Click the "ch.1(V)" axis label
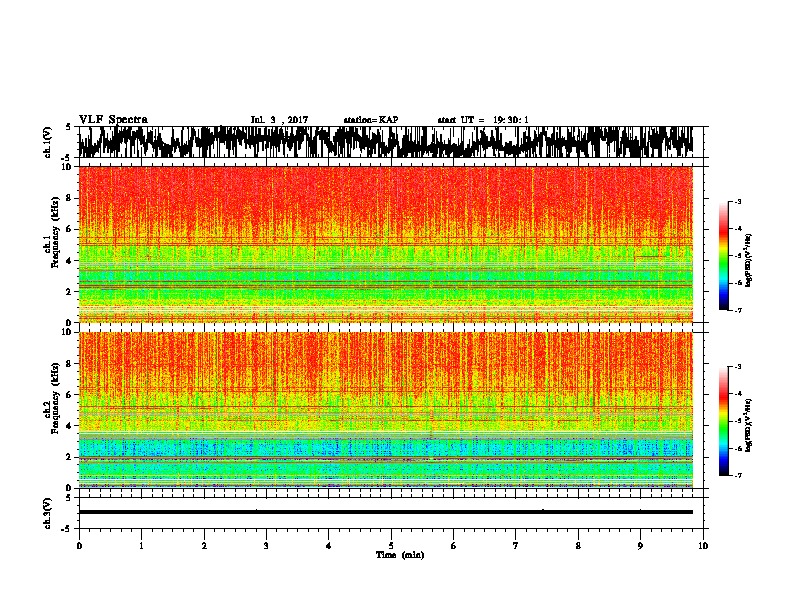The height and width of the screenshot is (612, 792). tap(48, 142)
